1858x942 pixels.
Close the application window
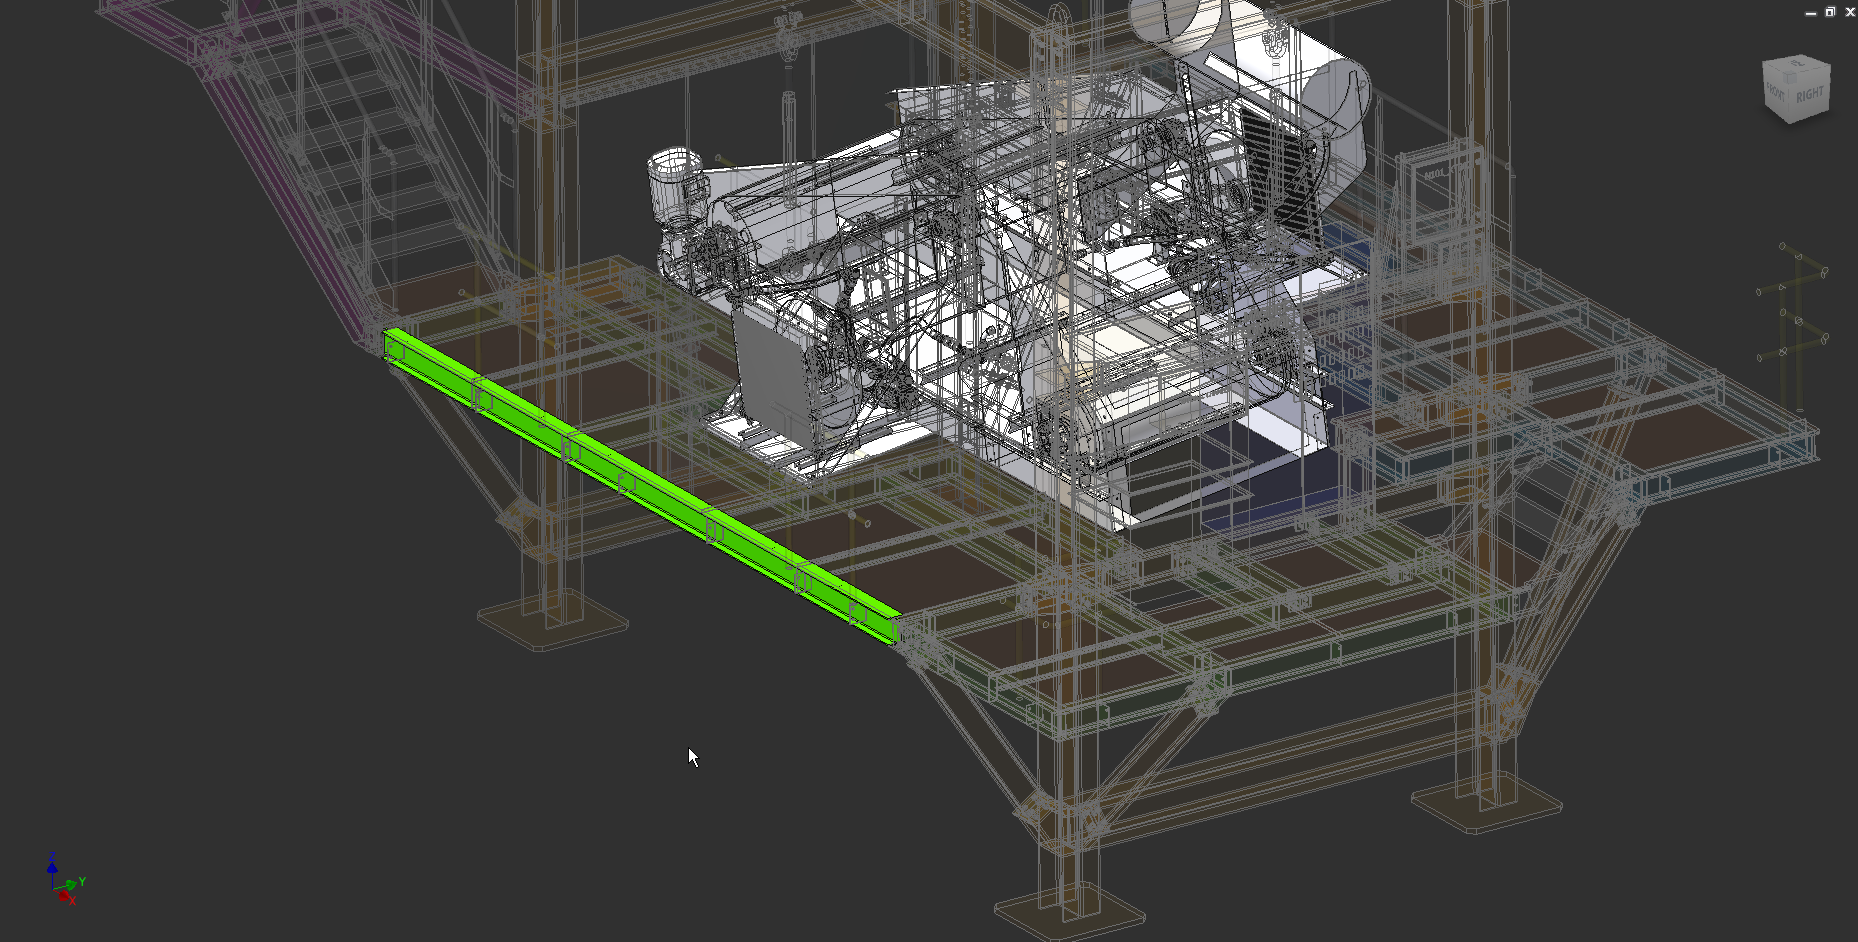tap(1851, 13)
